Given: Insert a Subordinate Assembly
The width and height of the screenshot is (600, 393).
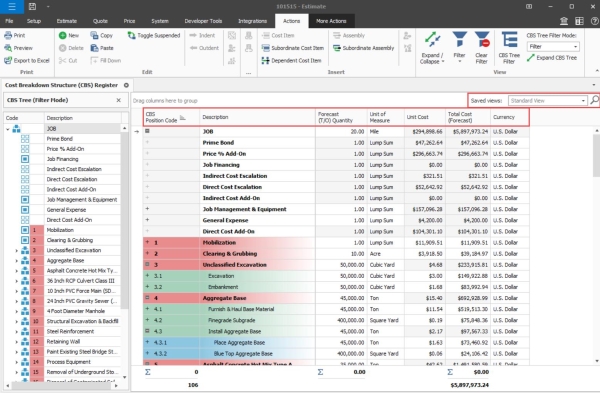Looking at the screenshot, I should coord(364,48).
